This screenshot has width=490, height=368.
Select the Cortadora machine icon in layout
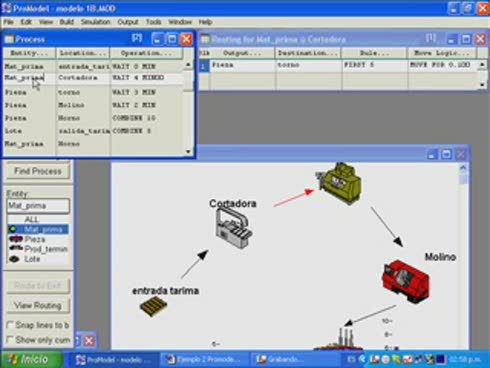point(233,228)
